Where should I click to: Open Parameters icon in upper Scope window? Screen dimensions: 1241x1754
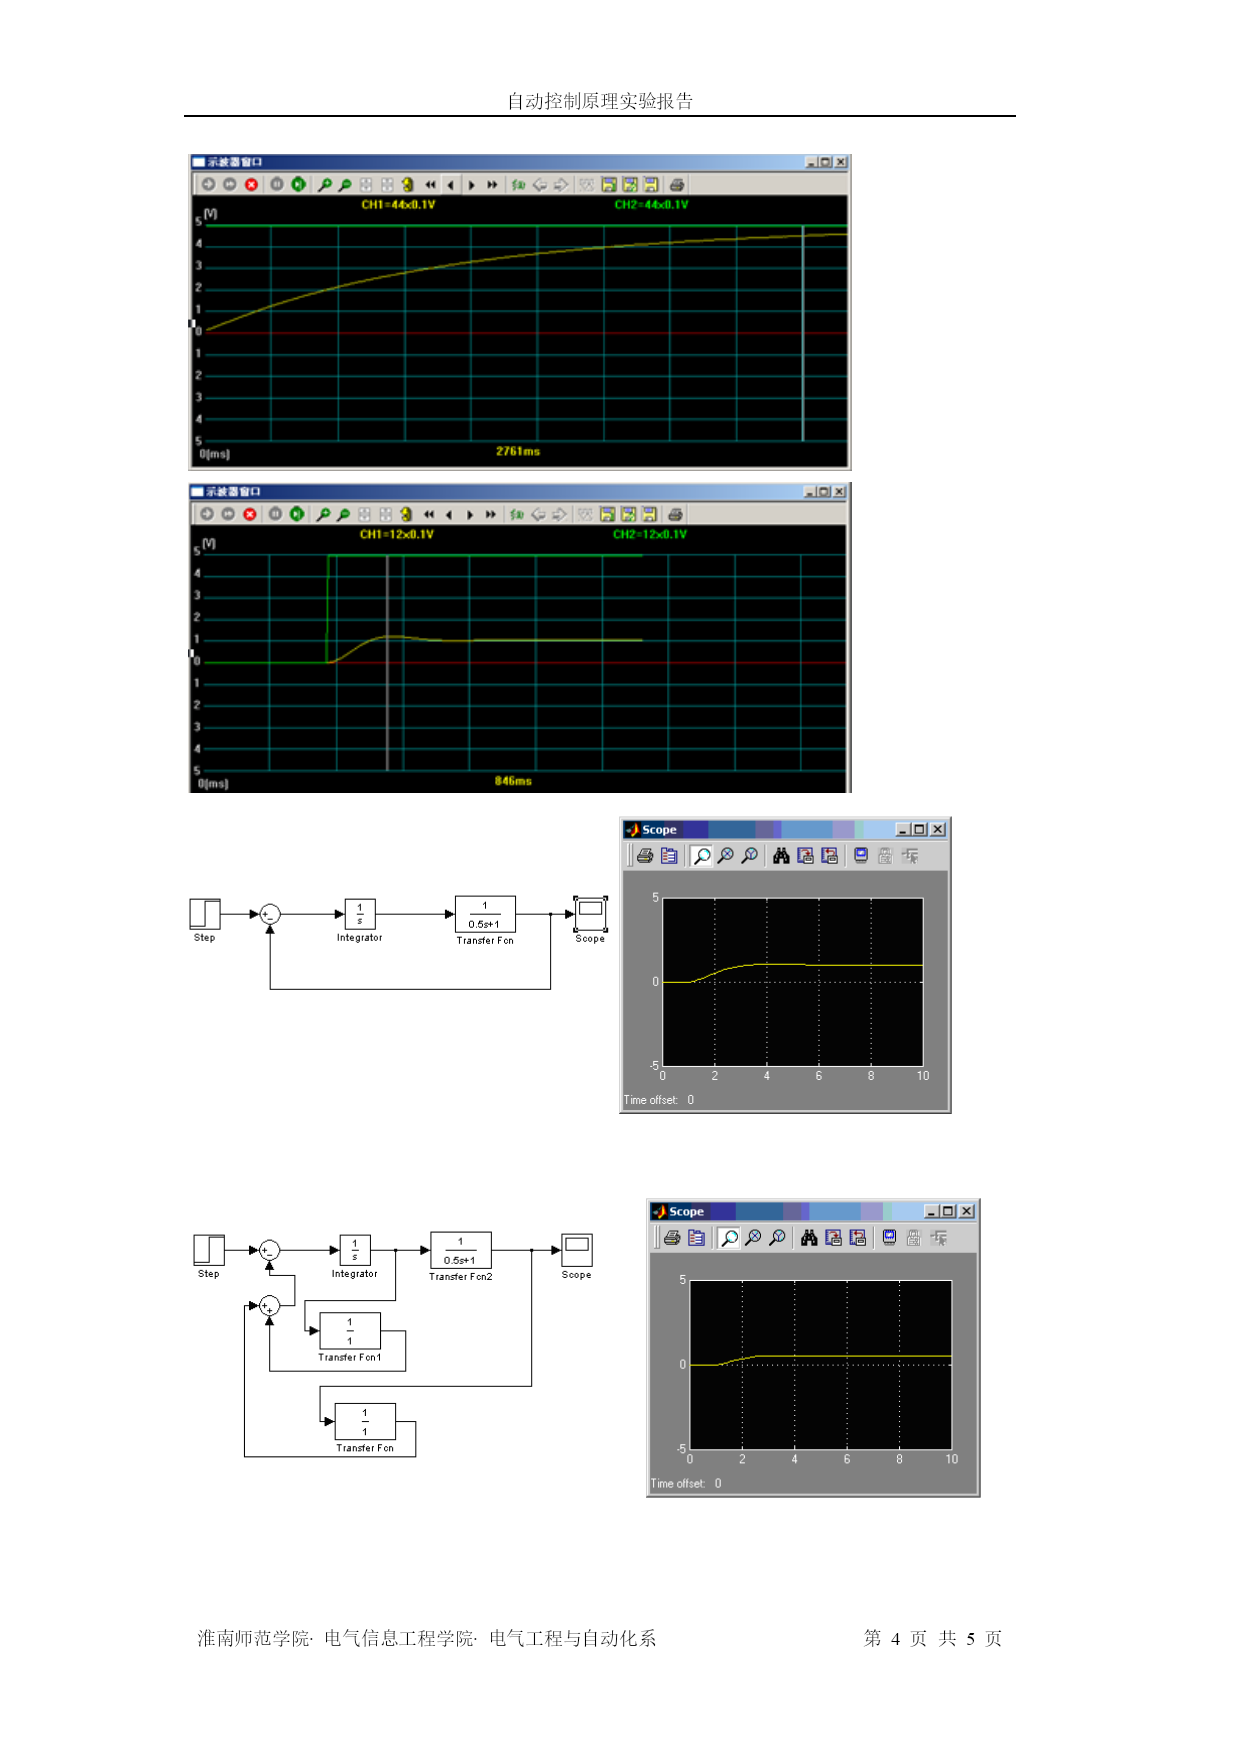(669, 856)
